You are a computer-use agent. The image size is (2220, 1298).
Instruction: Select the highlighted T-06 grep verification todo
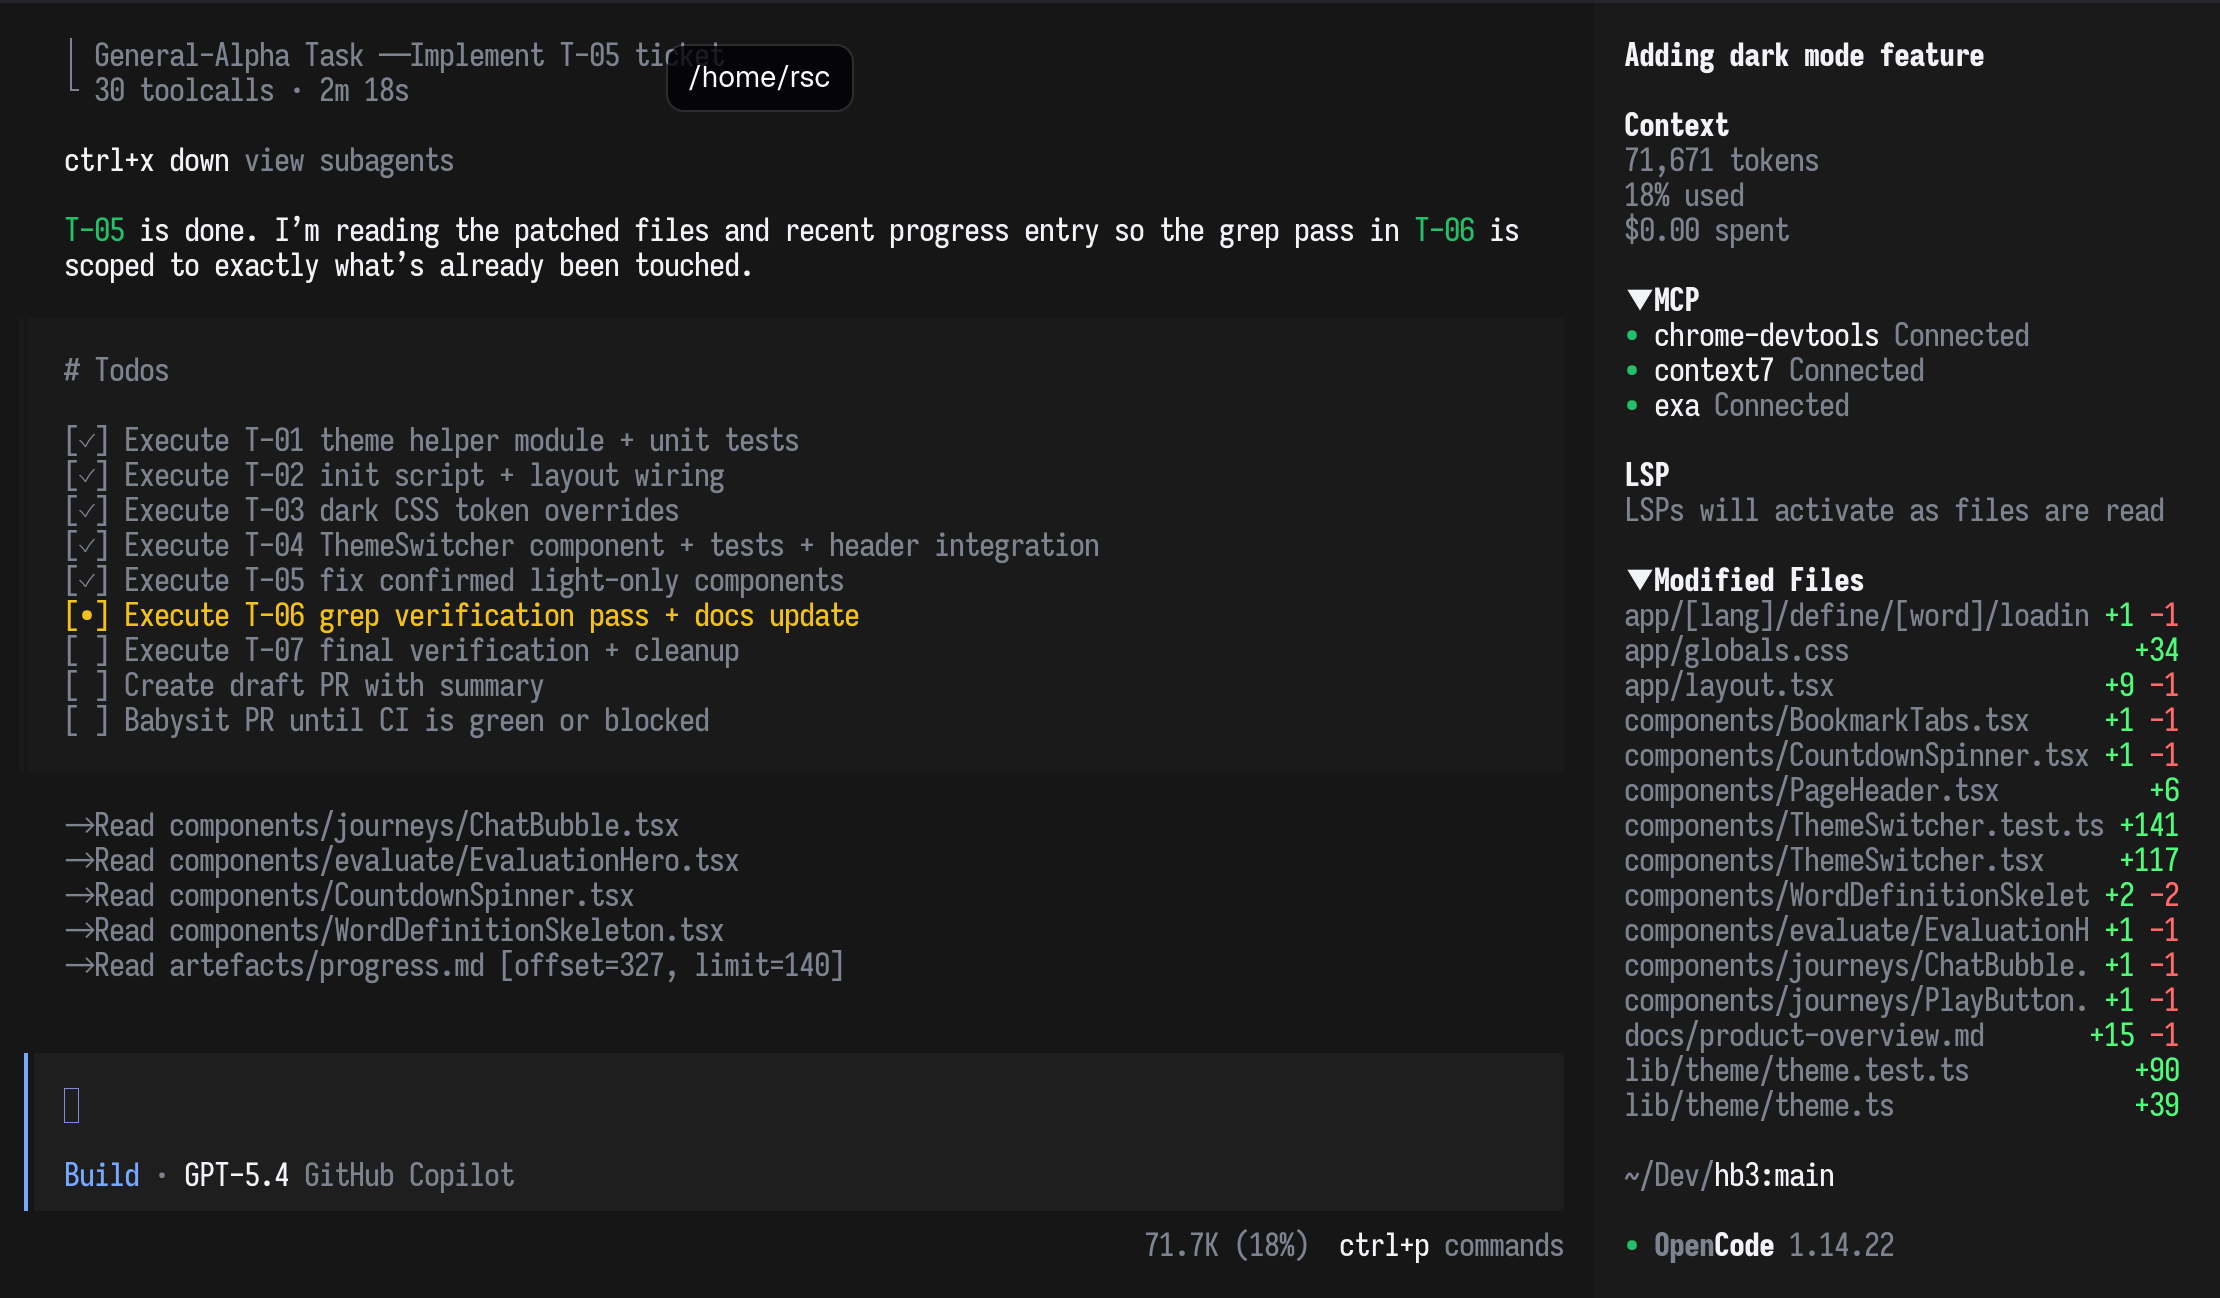(490, 615)
